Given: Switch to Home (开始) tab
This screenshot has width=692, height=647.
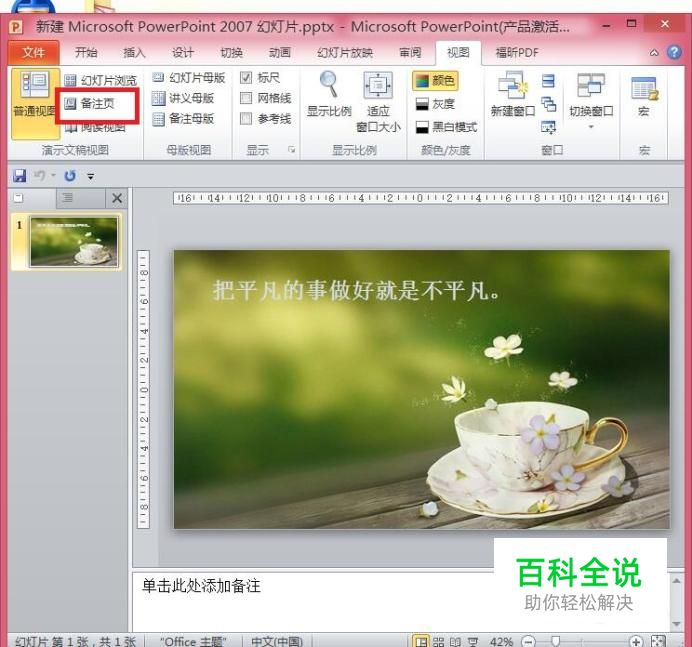Looking at the screenshot, I should (x=86, y=53).
